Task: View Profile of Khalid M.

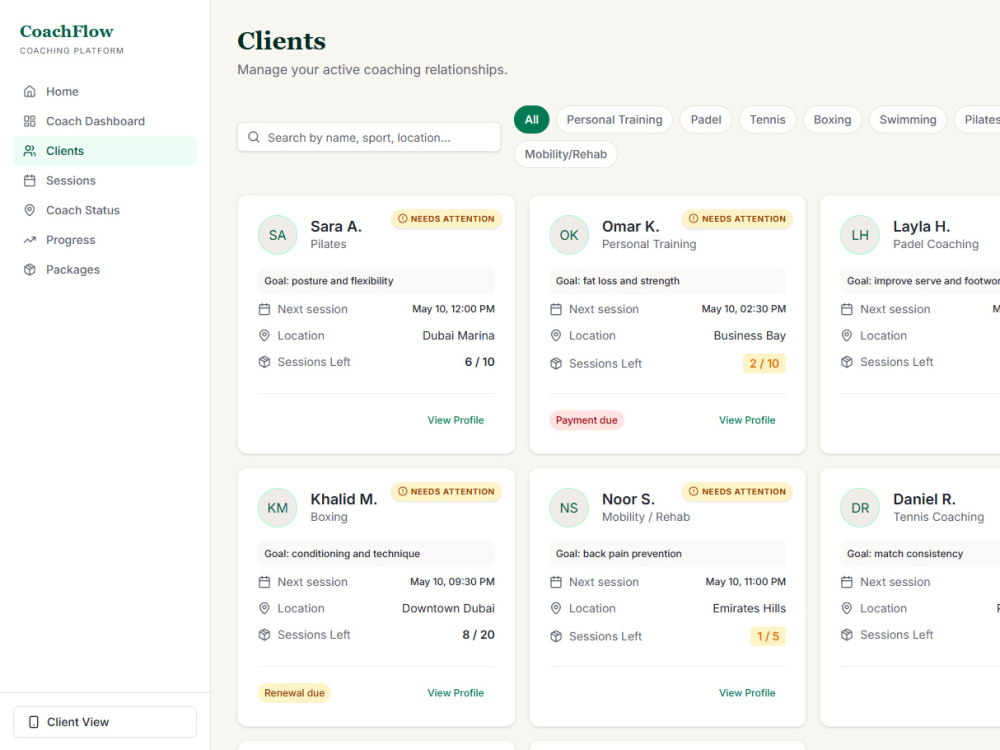Action: pyautogui.click(x=455, y=693)
